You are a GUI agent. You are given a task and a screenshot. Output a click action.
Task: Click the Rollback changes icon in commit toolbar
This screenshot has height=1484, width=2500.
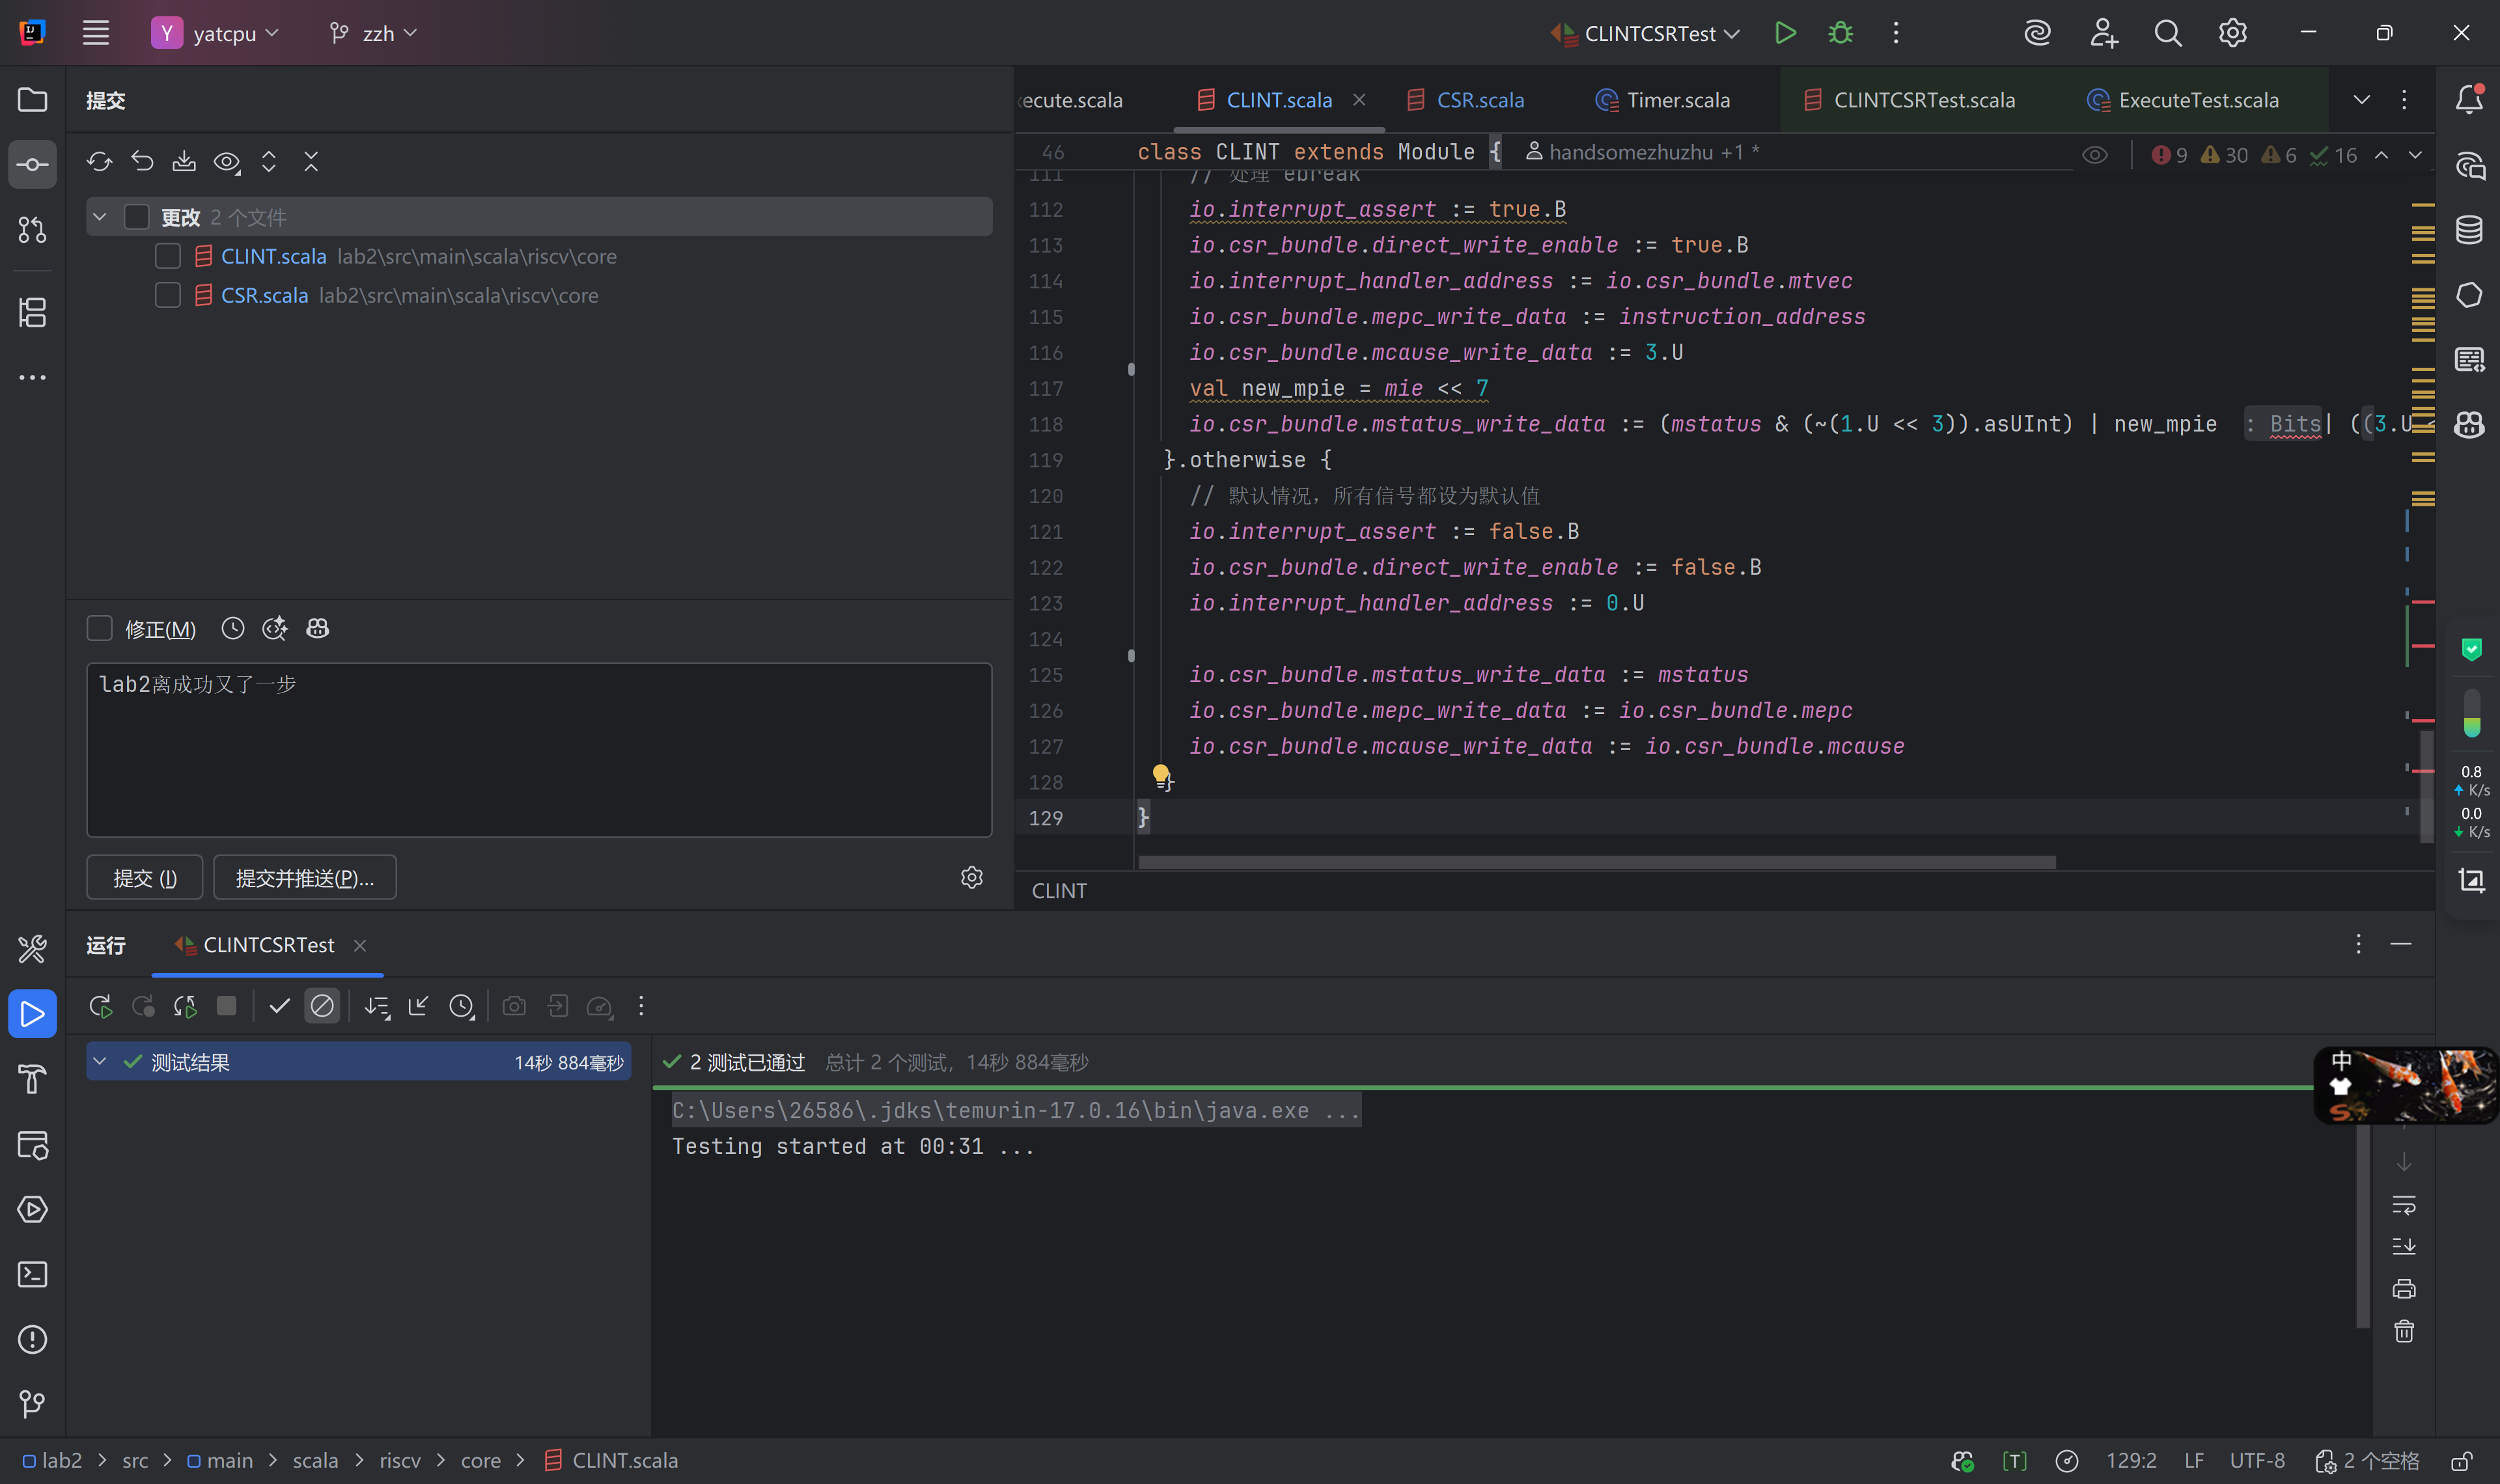pos(142,161)
